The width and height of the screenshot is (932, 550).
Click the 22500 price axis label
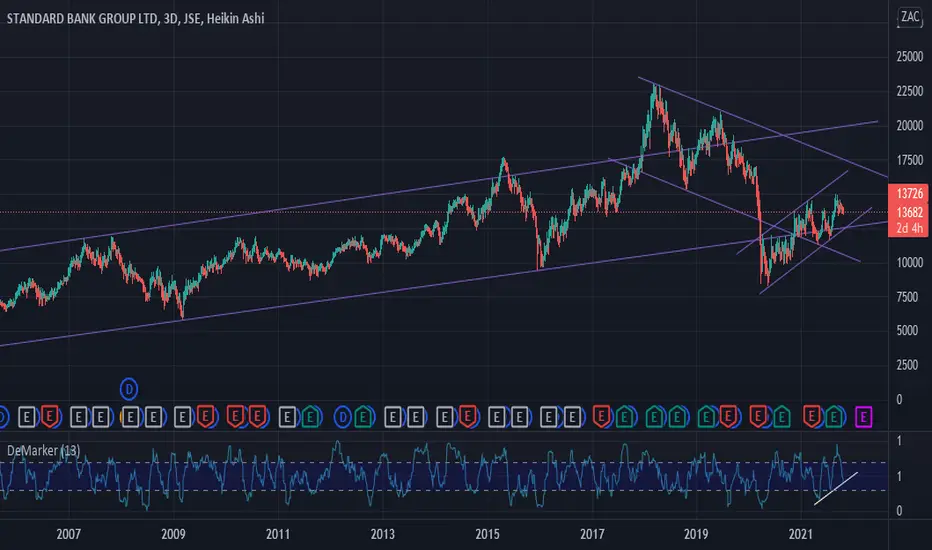click(x=909, y=91)
